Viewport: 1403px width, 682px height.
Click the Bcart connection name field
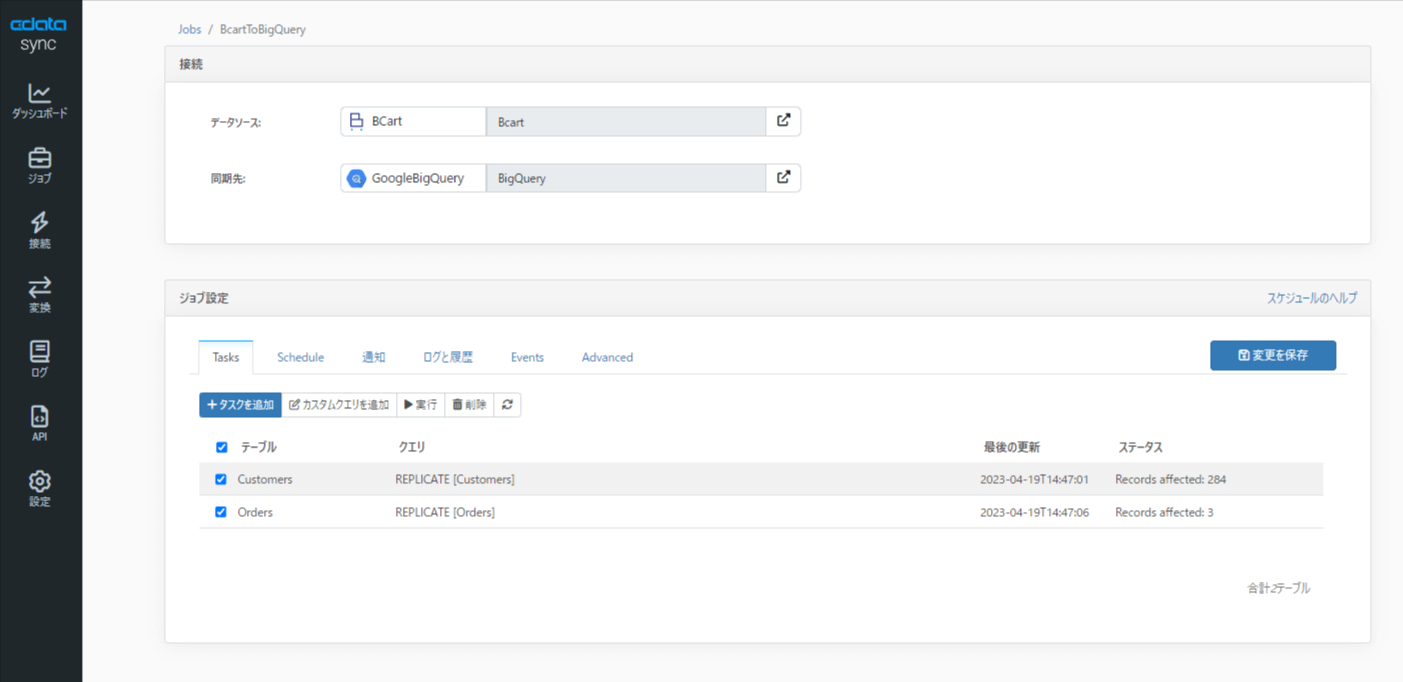(x=626, y=121)
